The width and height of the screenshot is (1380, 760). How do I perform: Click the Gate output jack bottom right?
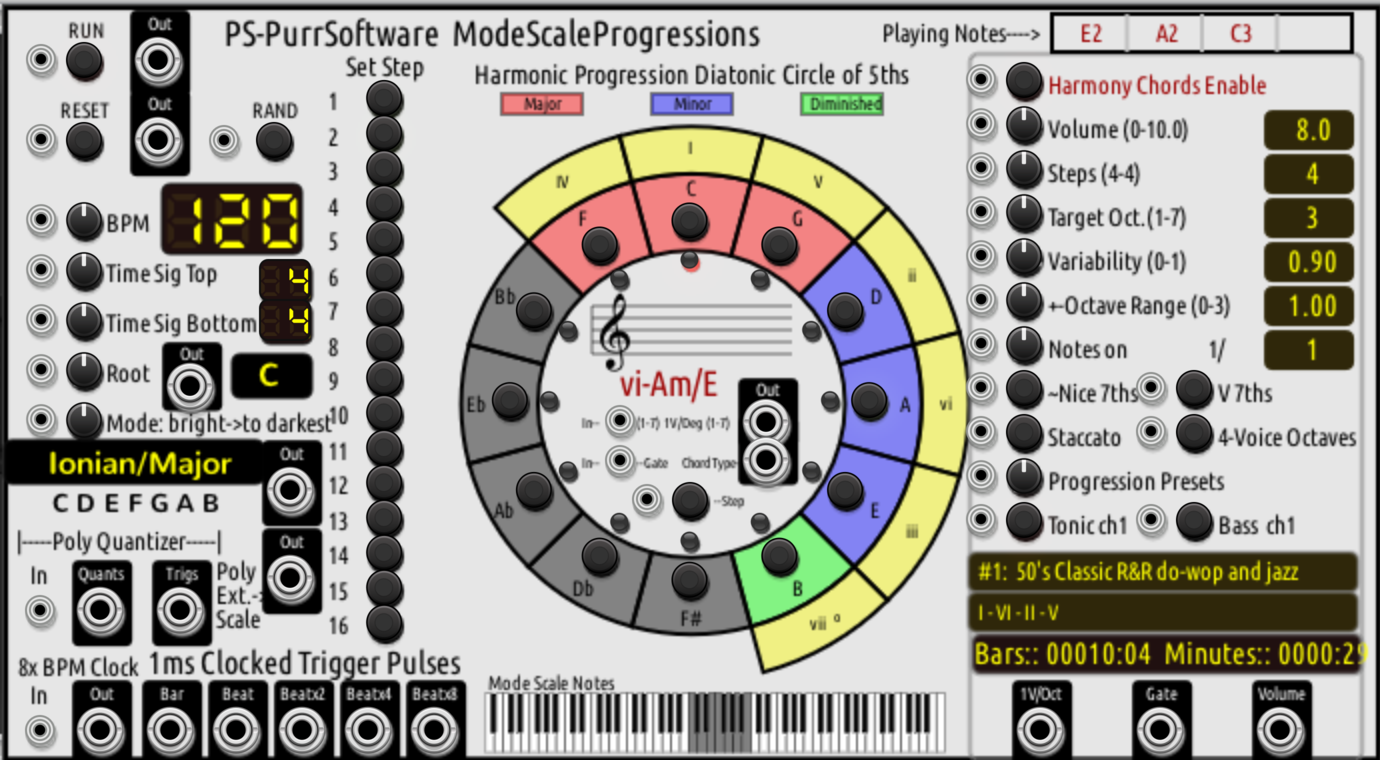click(1161, 730)
